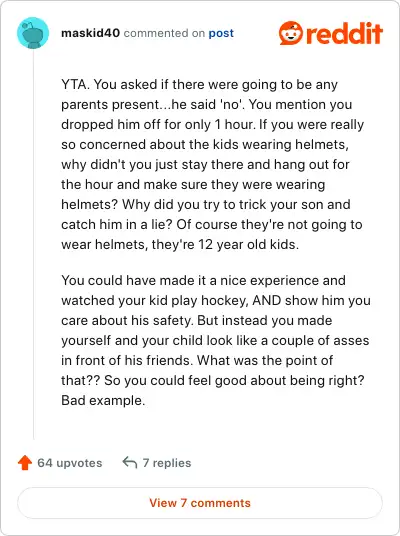The height and width of the screenshot is (536, 400).
Task: Click the reply arrow icon
Action: point(130,462)
